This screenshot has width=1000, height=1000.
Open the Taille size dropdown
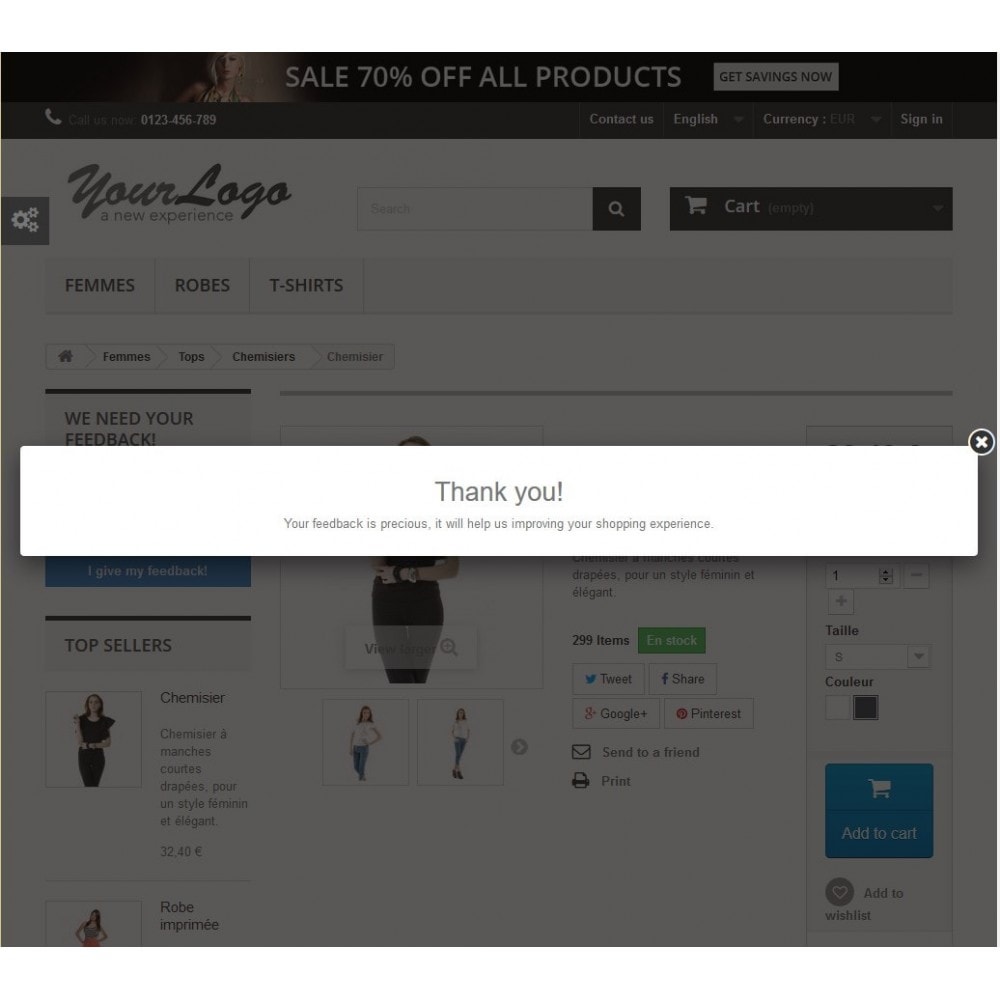click(x=878, y=656)
